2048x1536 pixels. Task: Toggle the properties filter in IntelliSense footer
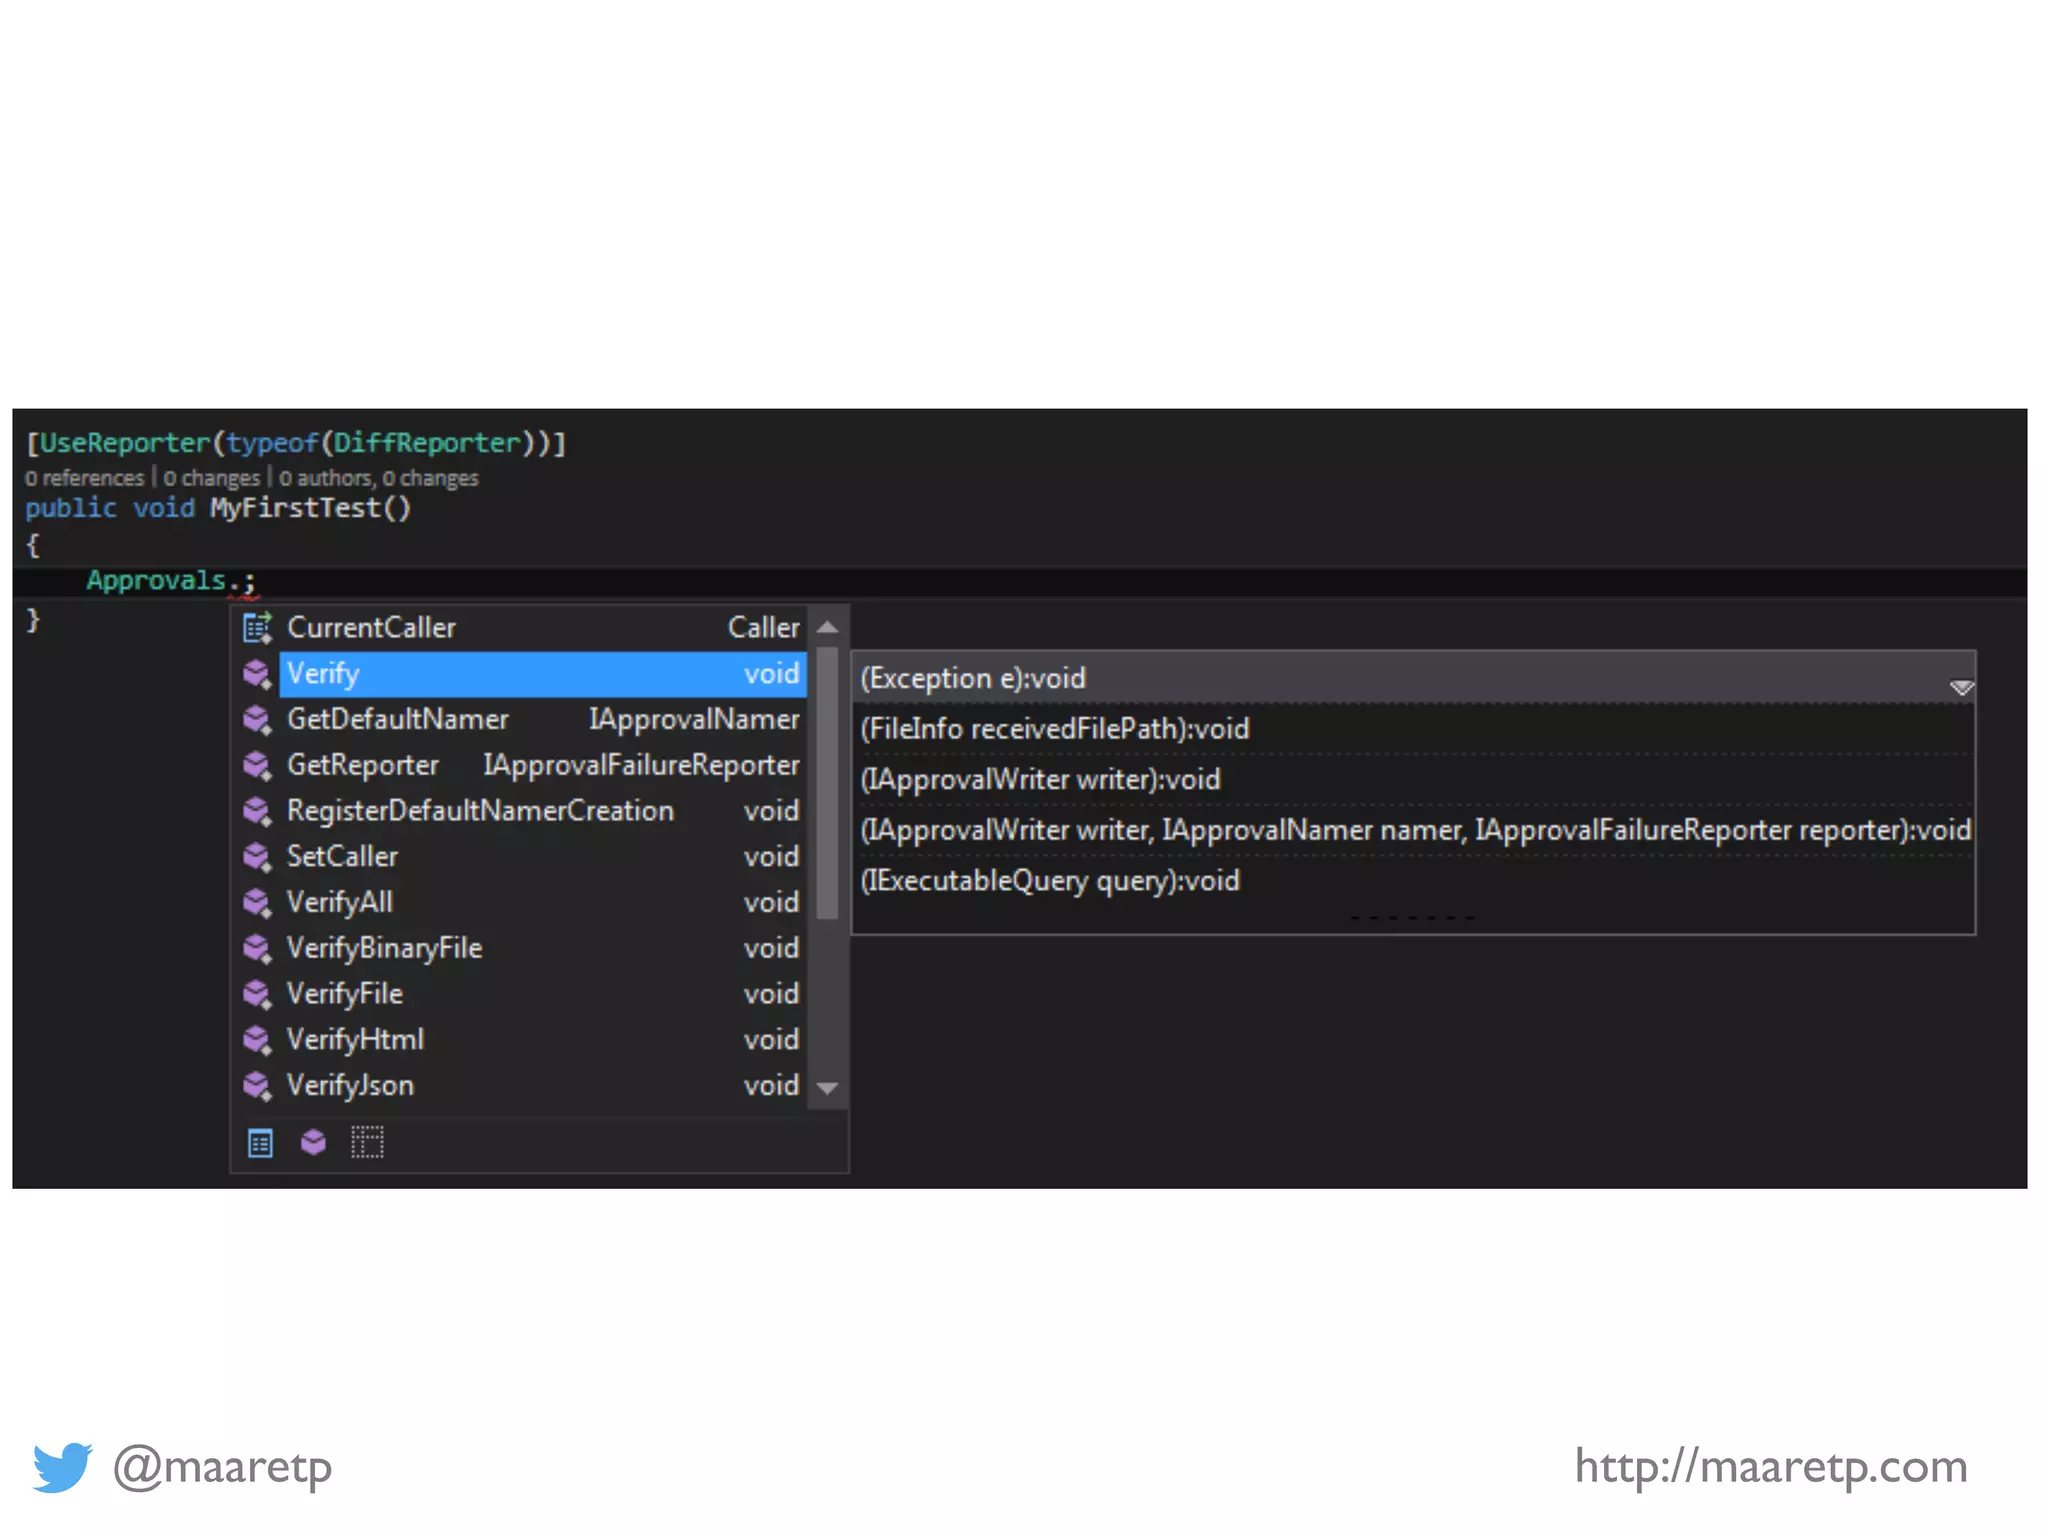click(260, 1142)
